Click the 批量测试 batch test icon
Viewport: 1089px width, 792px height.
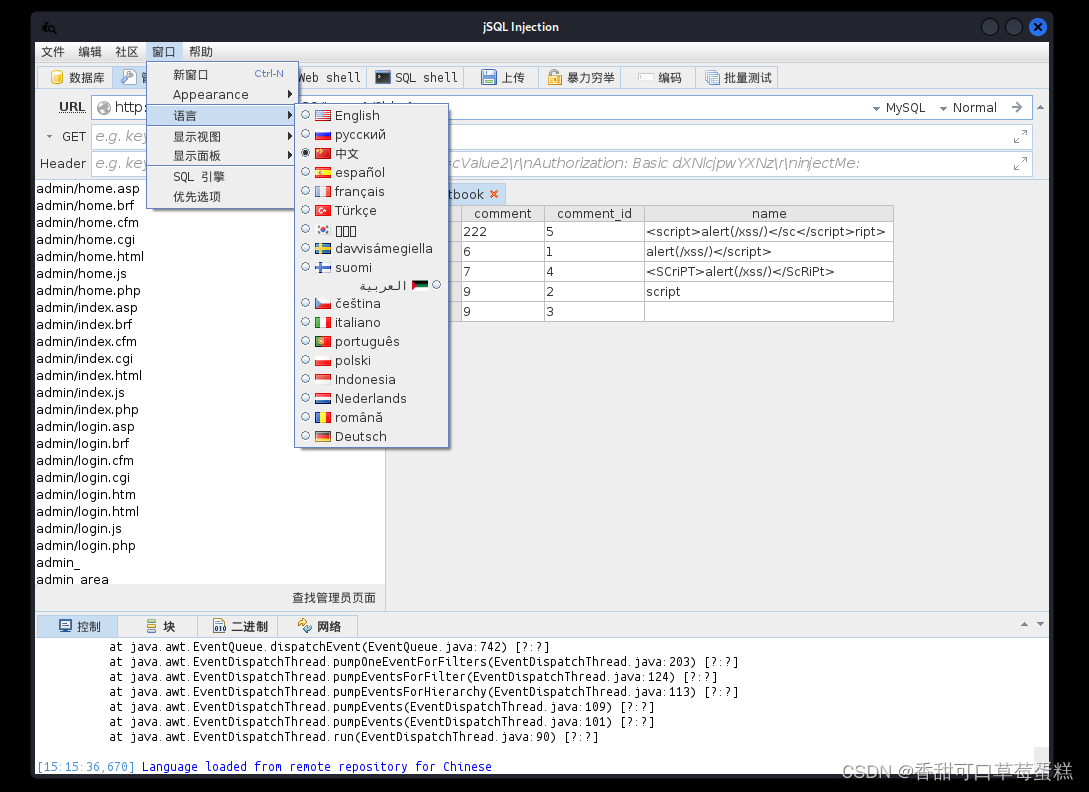(x=712, y=77)
